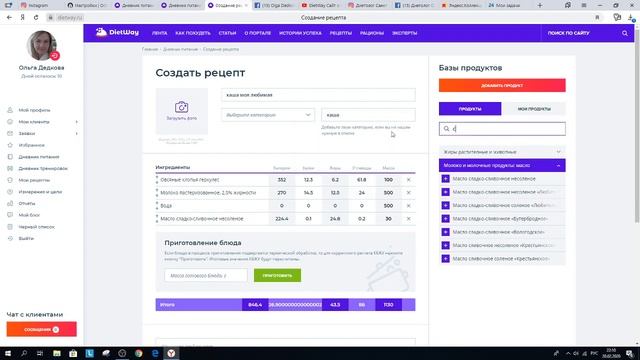Open Food diary in sidebar

click(x=39, y=157)
